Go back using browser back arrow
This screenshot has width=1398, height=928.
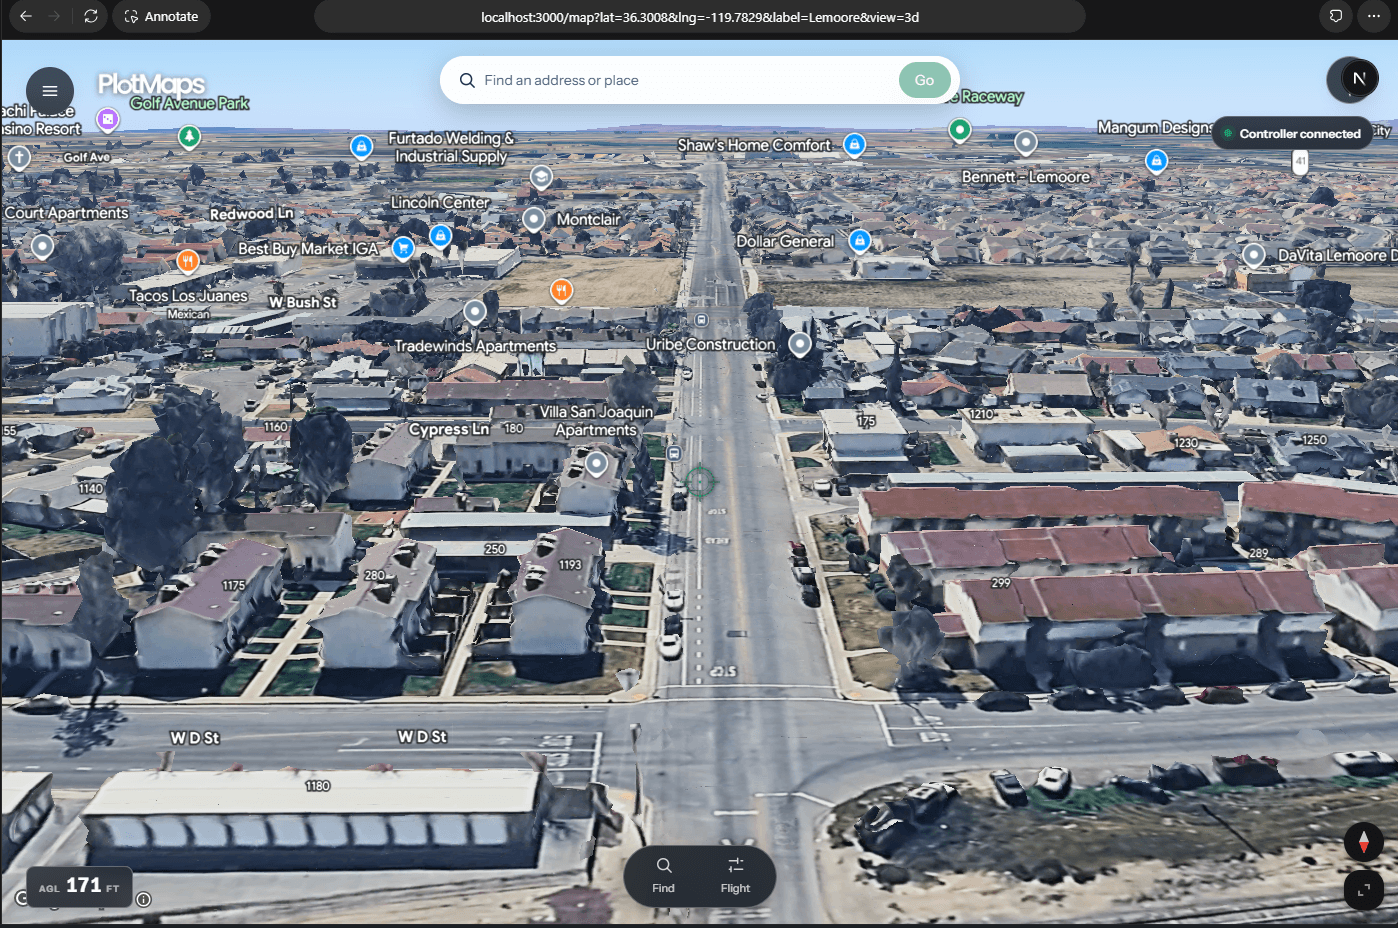(26, 16)
